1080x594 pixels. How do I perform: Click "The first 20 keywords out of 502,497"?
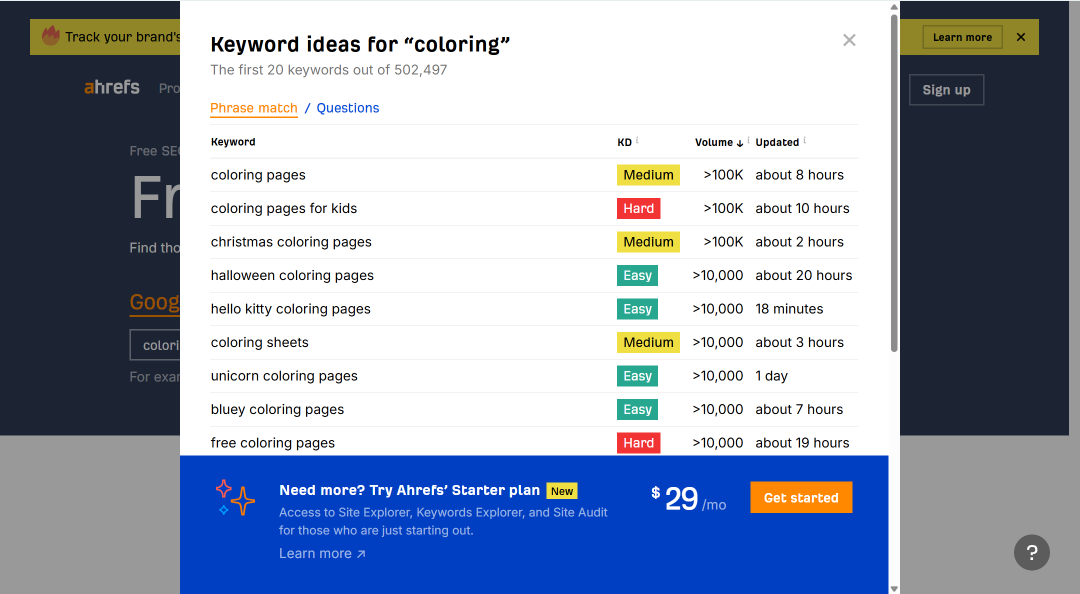click(329, 70)
